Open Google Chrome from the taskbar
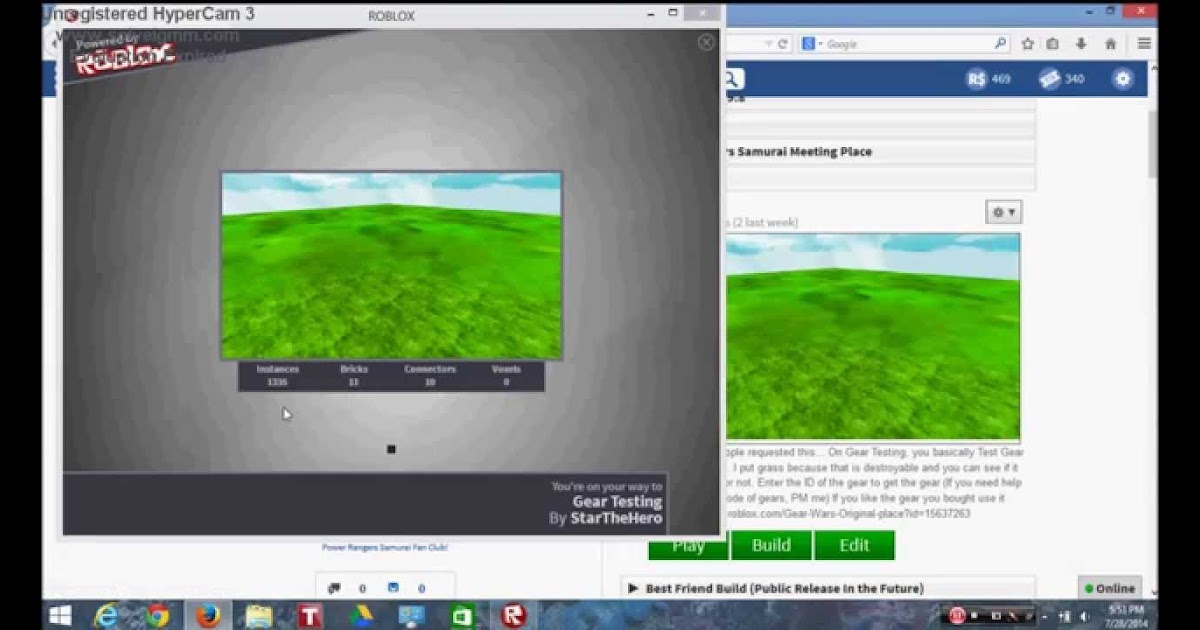 158,615
